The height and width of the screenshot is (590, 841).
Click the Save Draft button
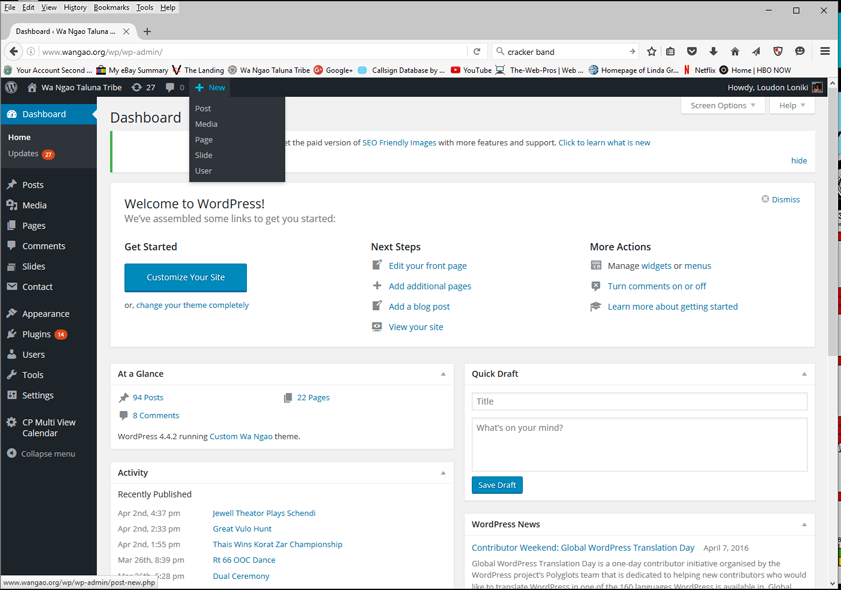click(x=497, y=485)
